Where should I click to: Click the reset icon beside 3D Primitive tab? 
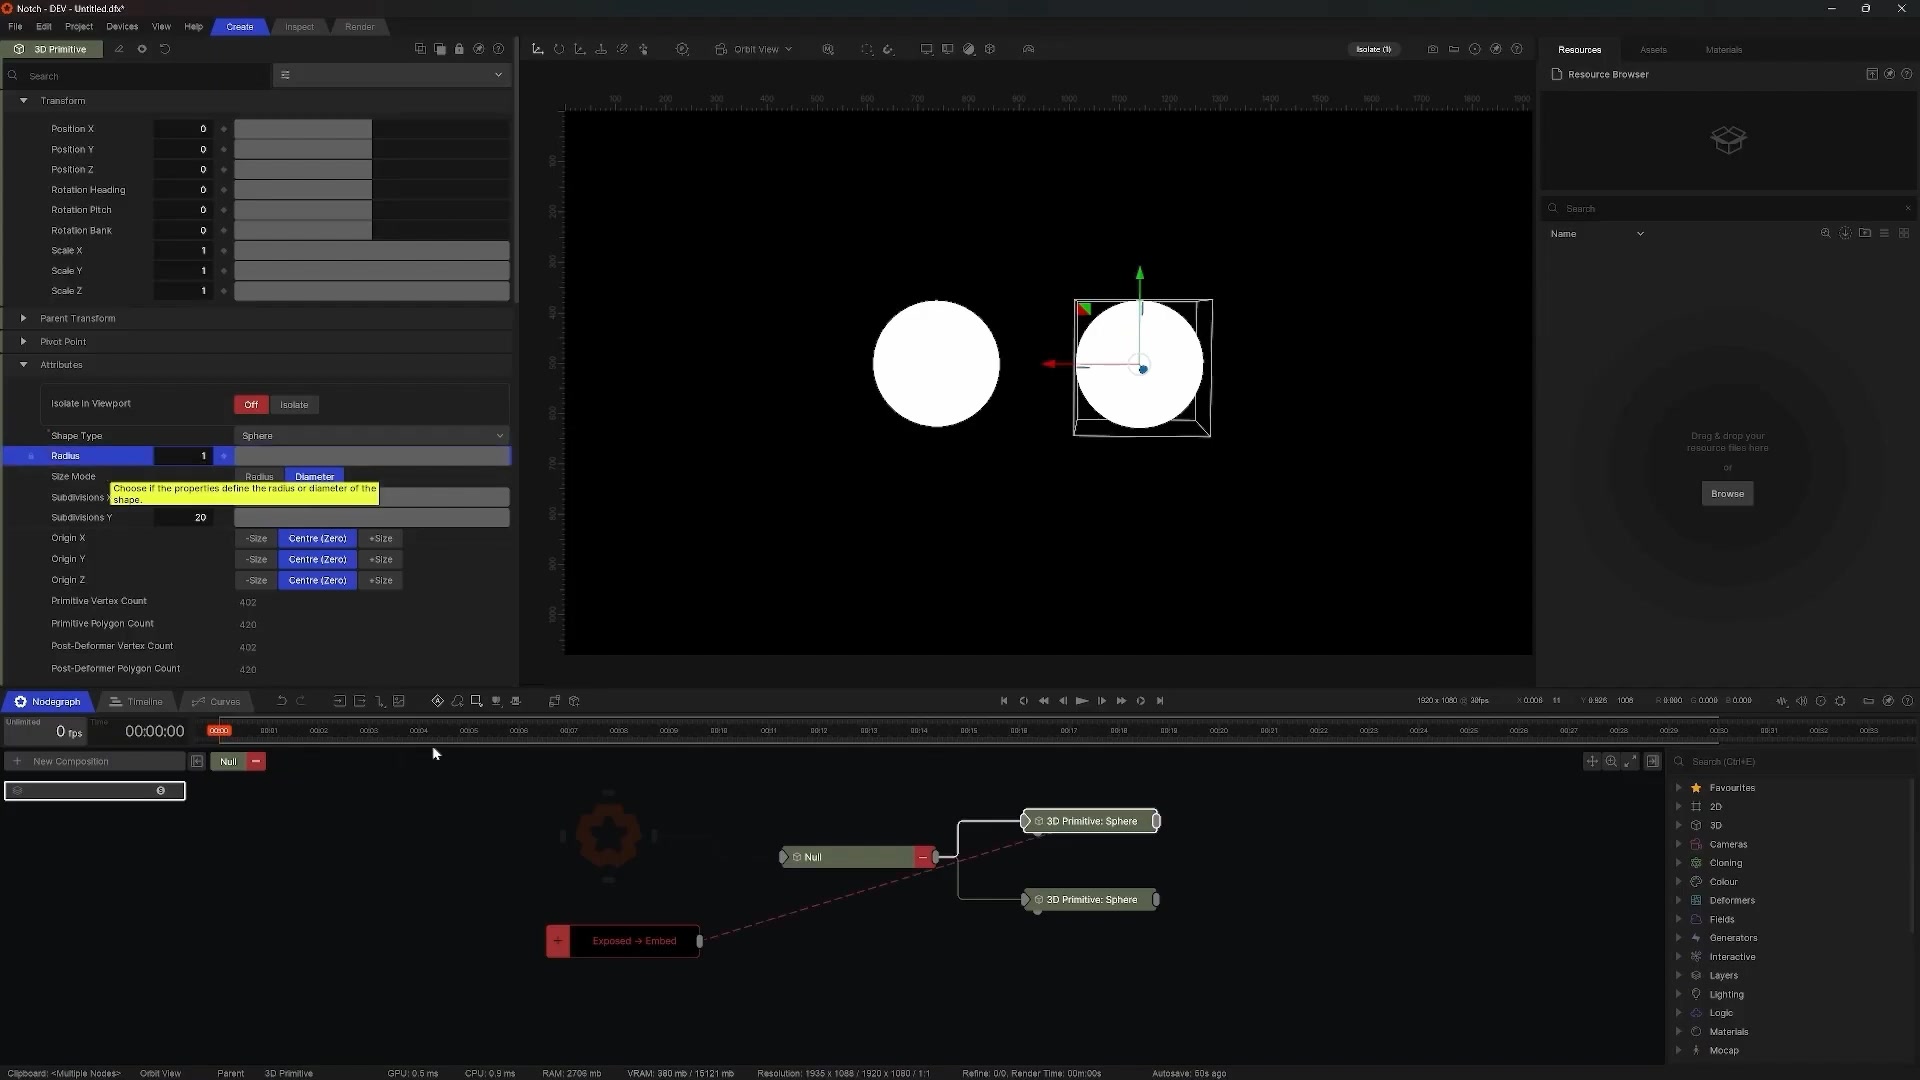coord(165,49)
